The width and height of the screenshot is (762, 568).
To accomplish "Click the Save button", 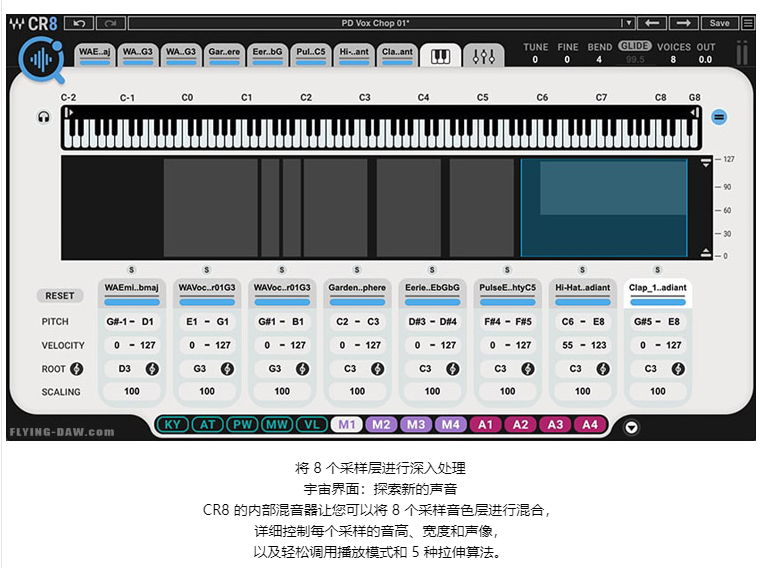I will [719, 23].
